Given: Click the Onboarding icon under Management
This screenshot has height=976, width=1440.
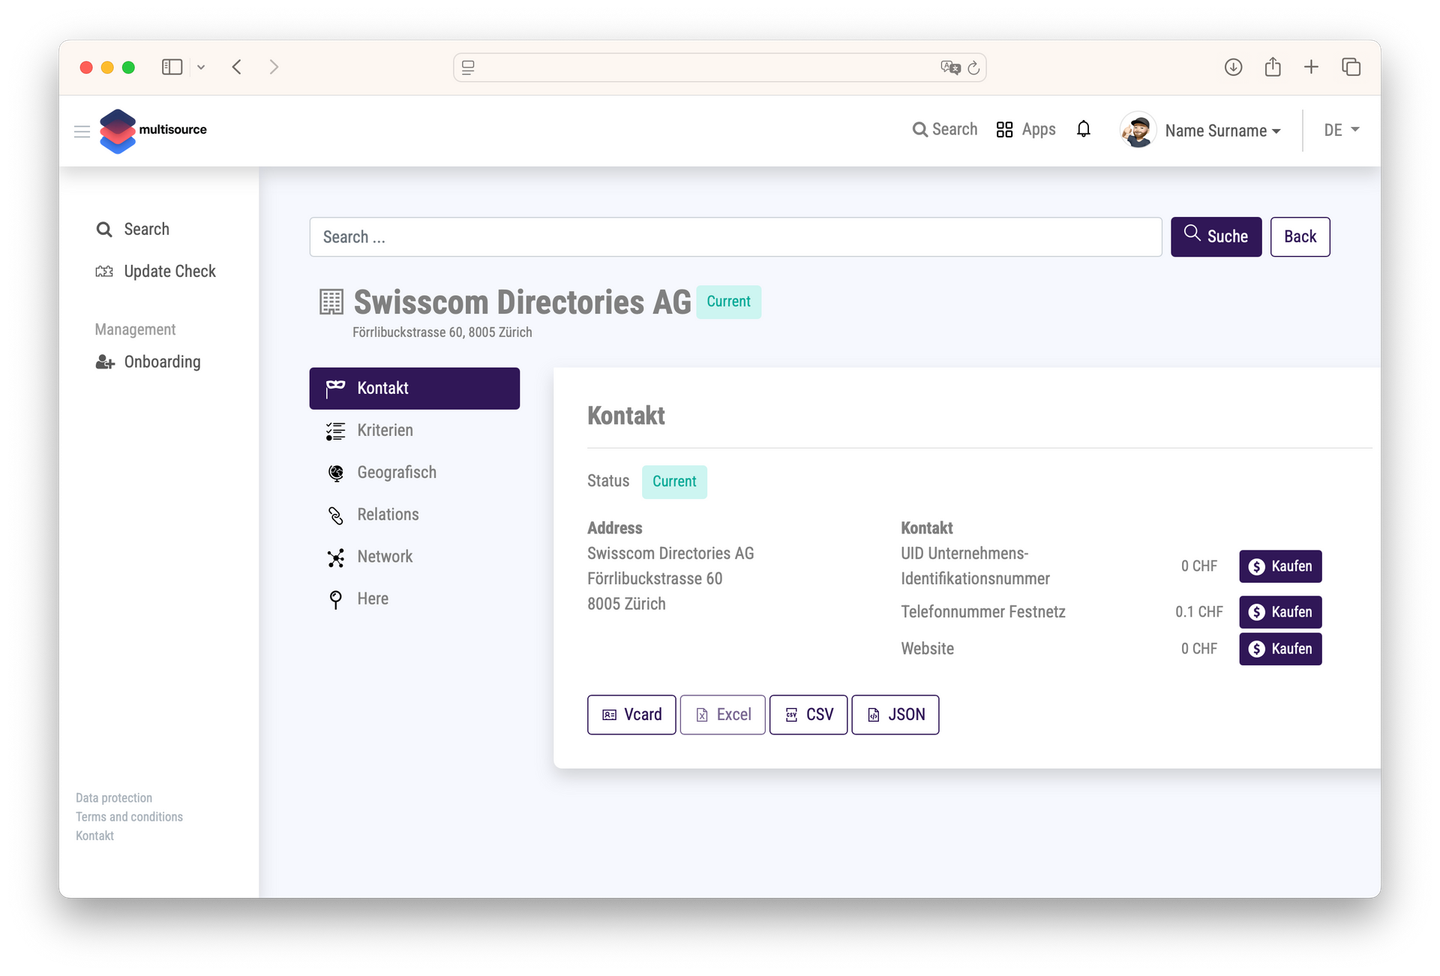Looking at the screenshot, I should pyautogui.click(x=104, y=362).
